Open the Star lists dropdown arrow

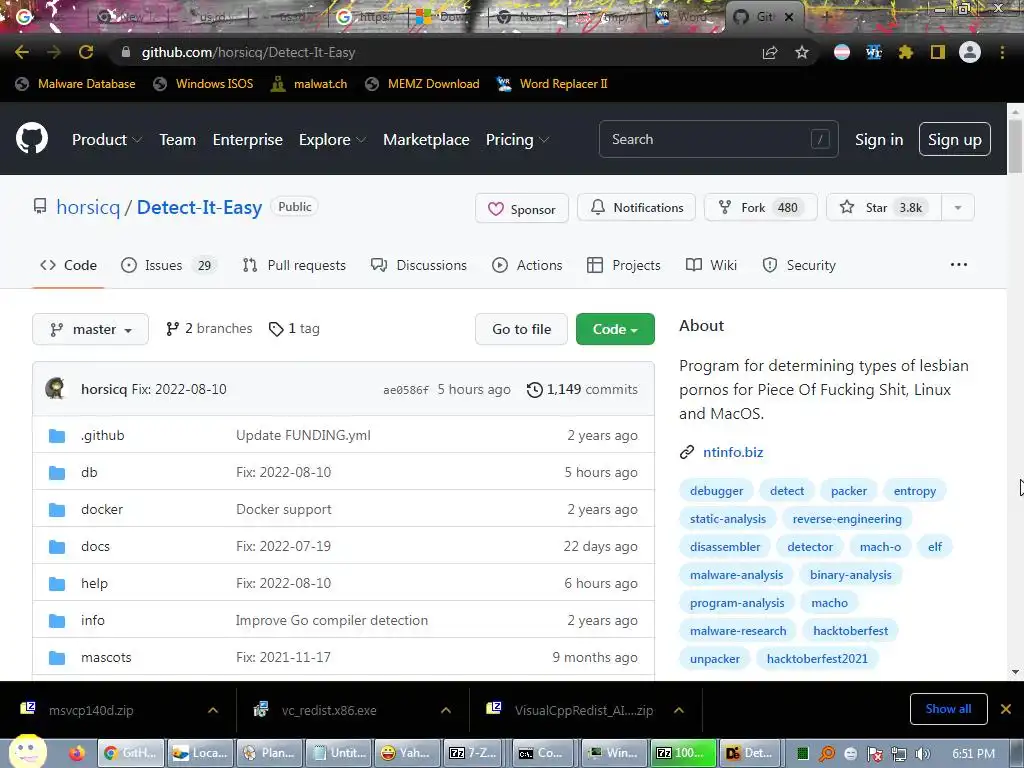tap(958, 208)
